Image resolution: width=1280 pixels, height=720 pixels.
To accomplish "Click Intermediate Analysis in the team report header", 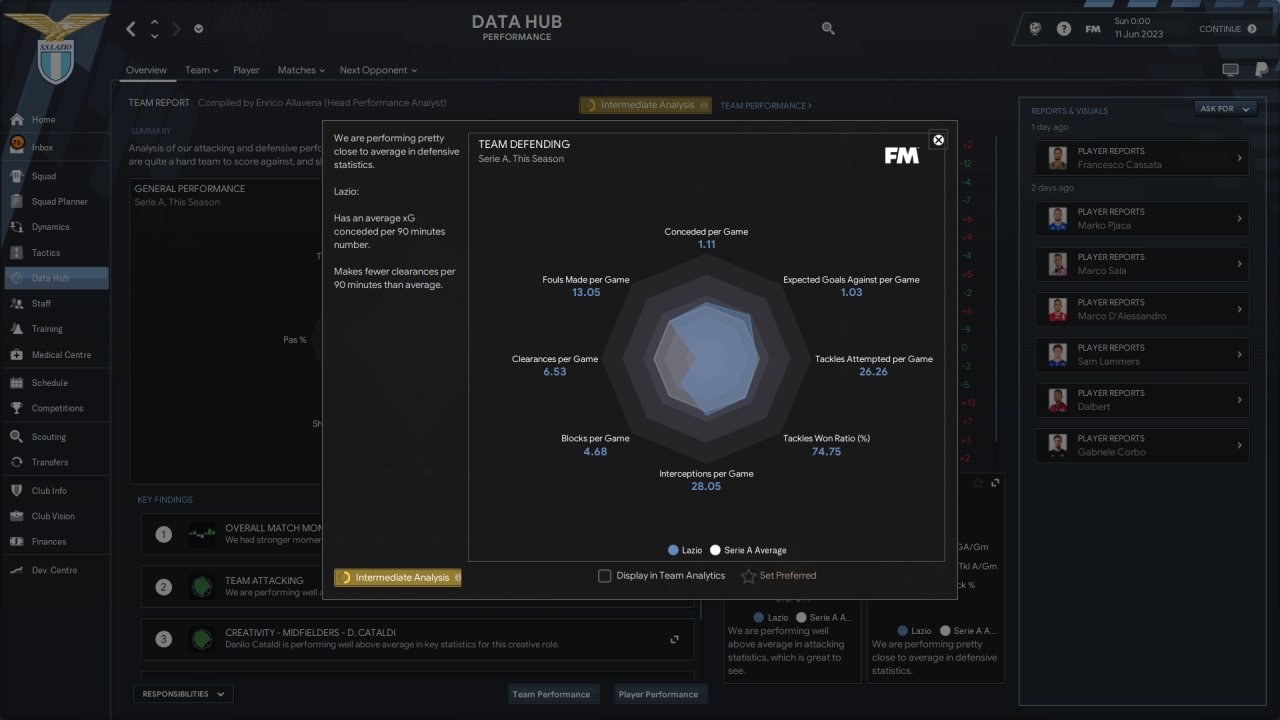I will click(x=645, y=105).
